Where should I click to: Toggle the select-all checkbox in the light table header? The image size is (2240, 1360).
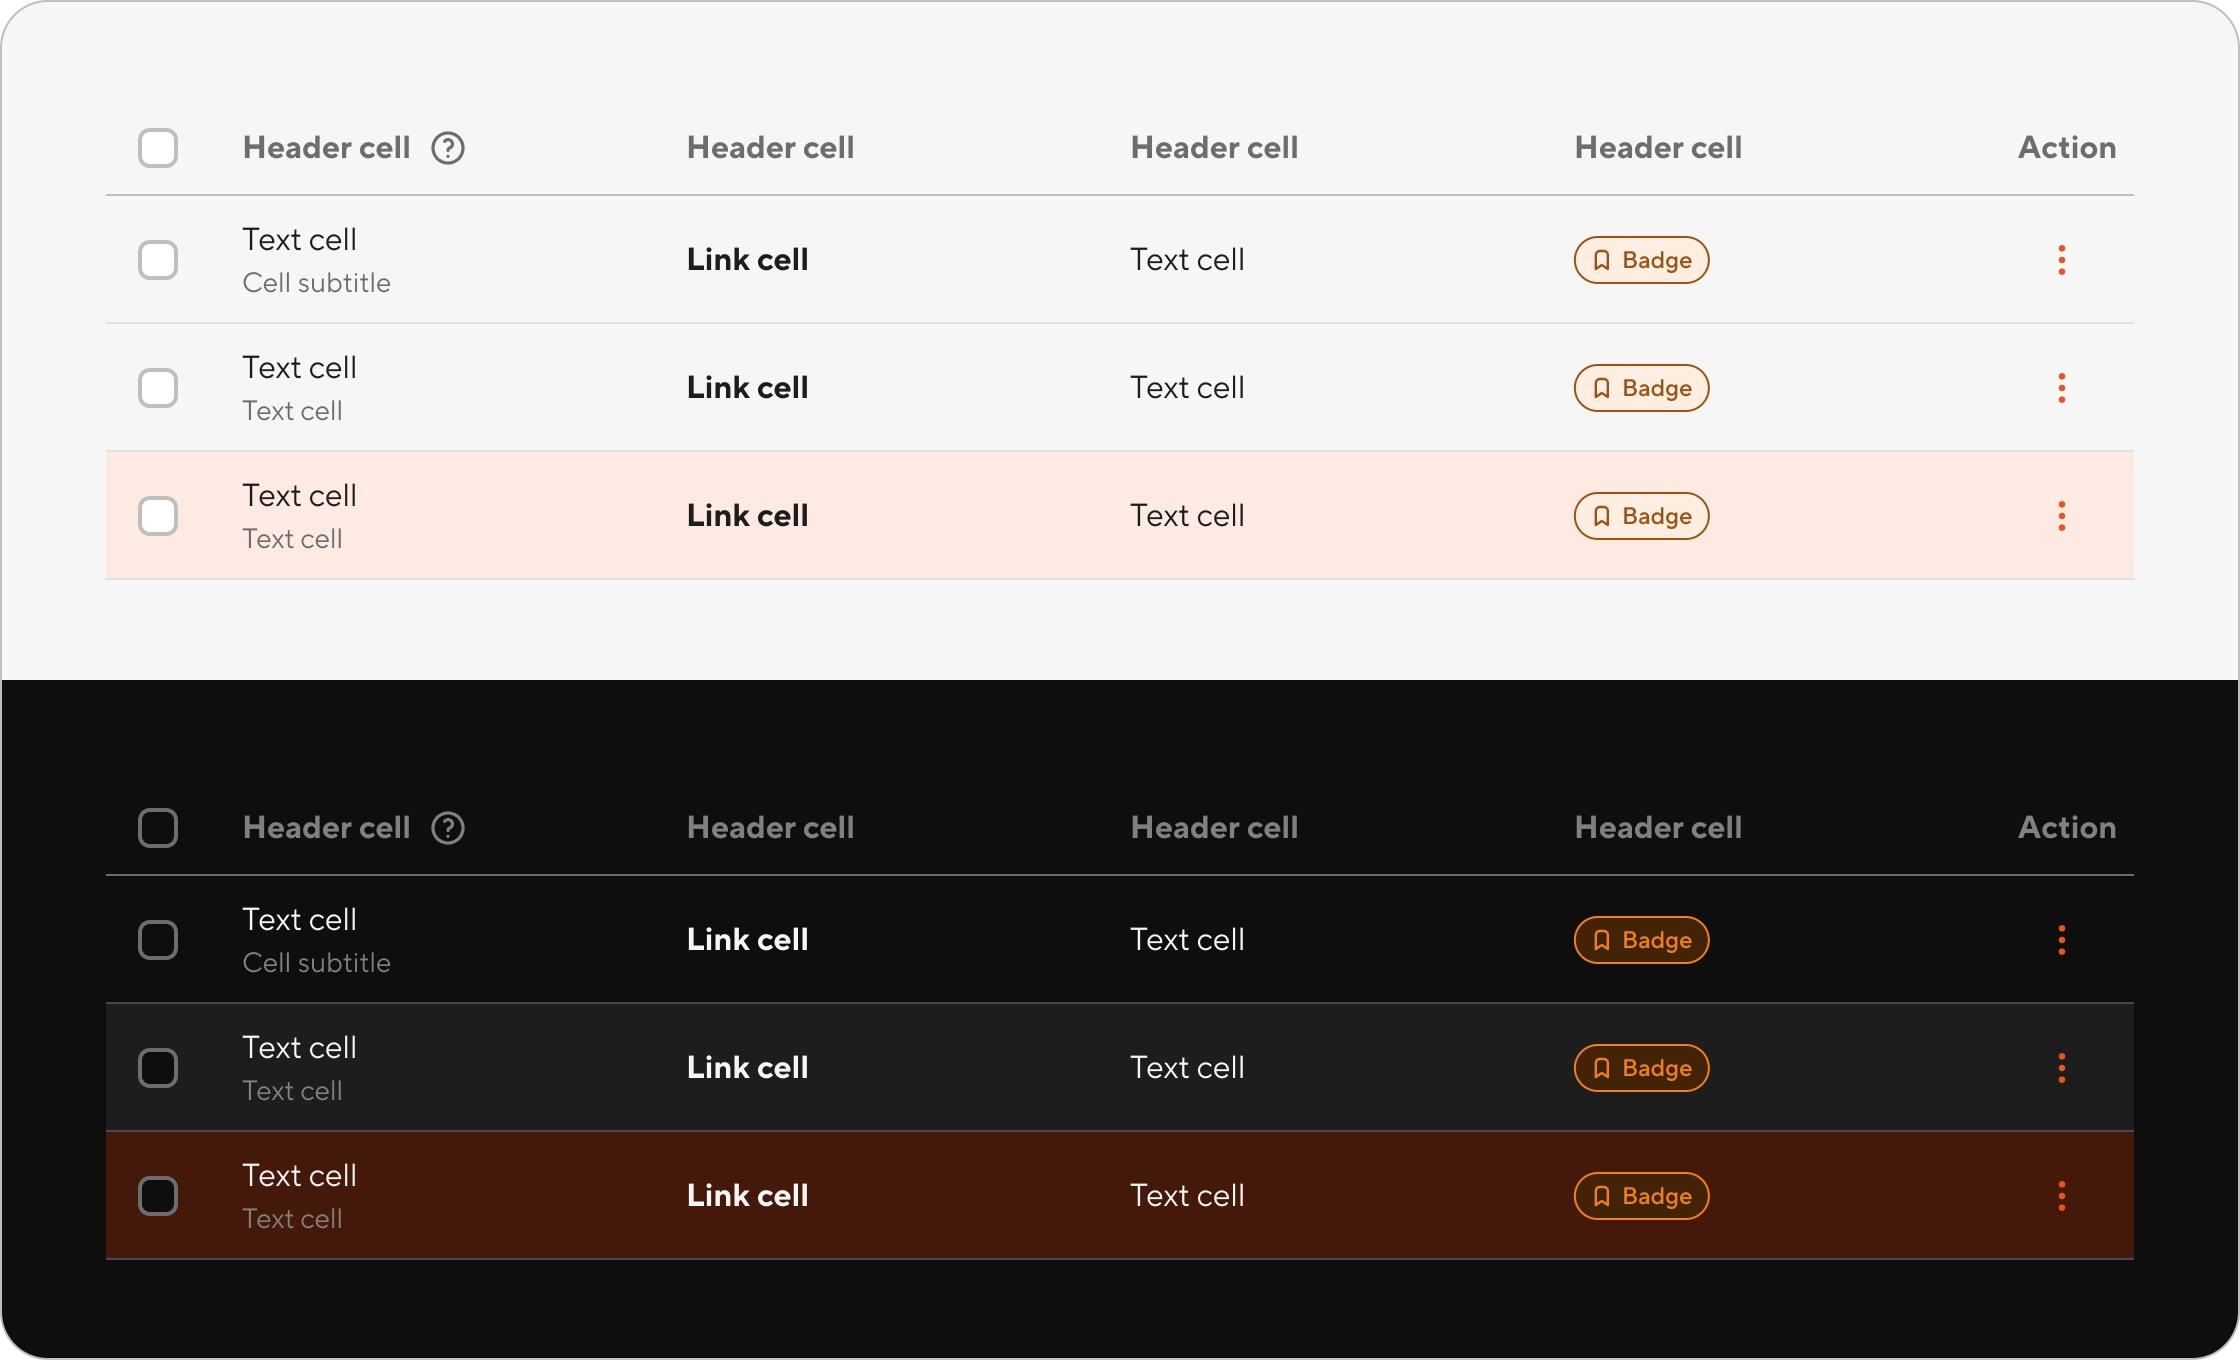pyautogui.click(x=158, y=148)
